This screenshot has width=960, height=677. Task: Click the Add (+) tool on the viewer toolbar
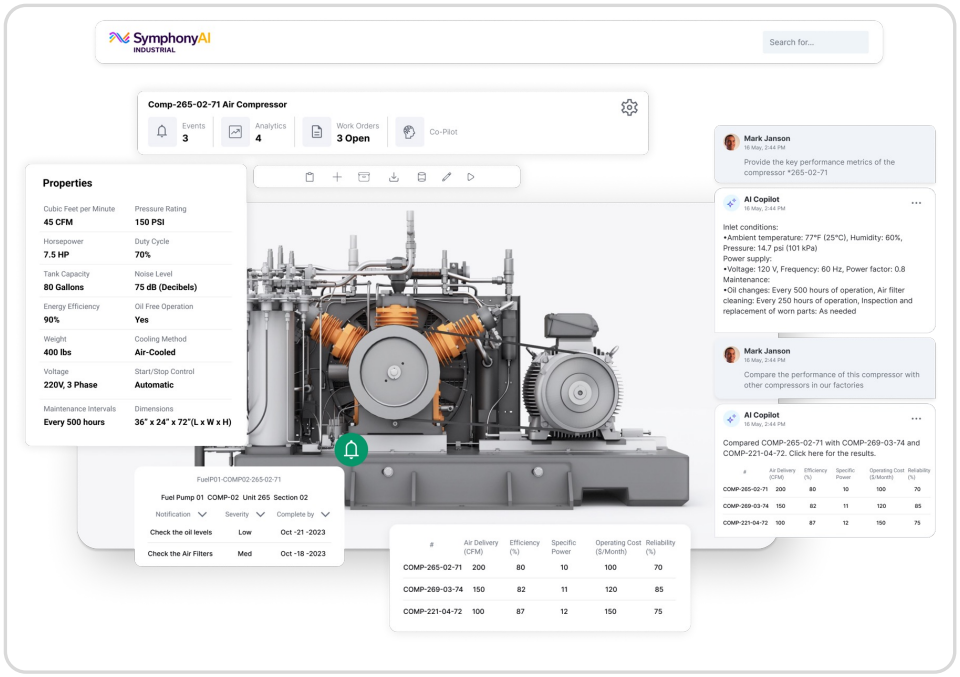point(337,177)
